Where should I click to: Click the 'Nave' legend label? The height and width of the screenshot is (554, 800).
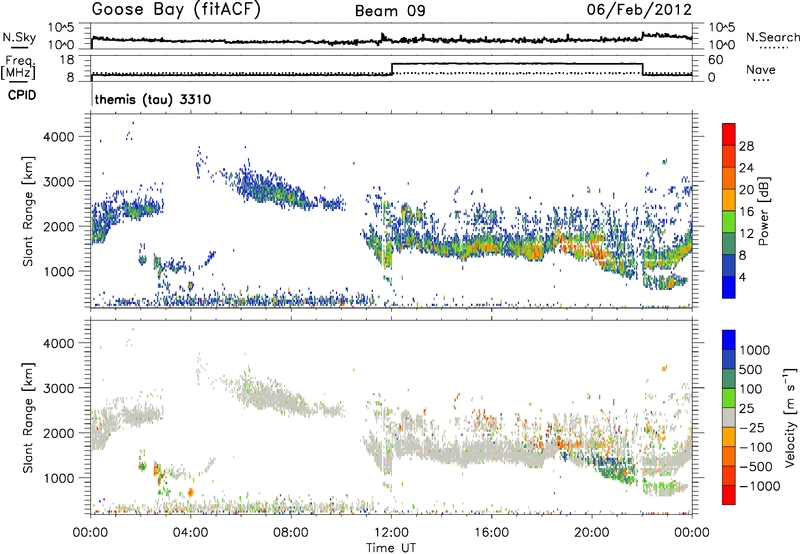[x=761, y=69]
